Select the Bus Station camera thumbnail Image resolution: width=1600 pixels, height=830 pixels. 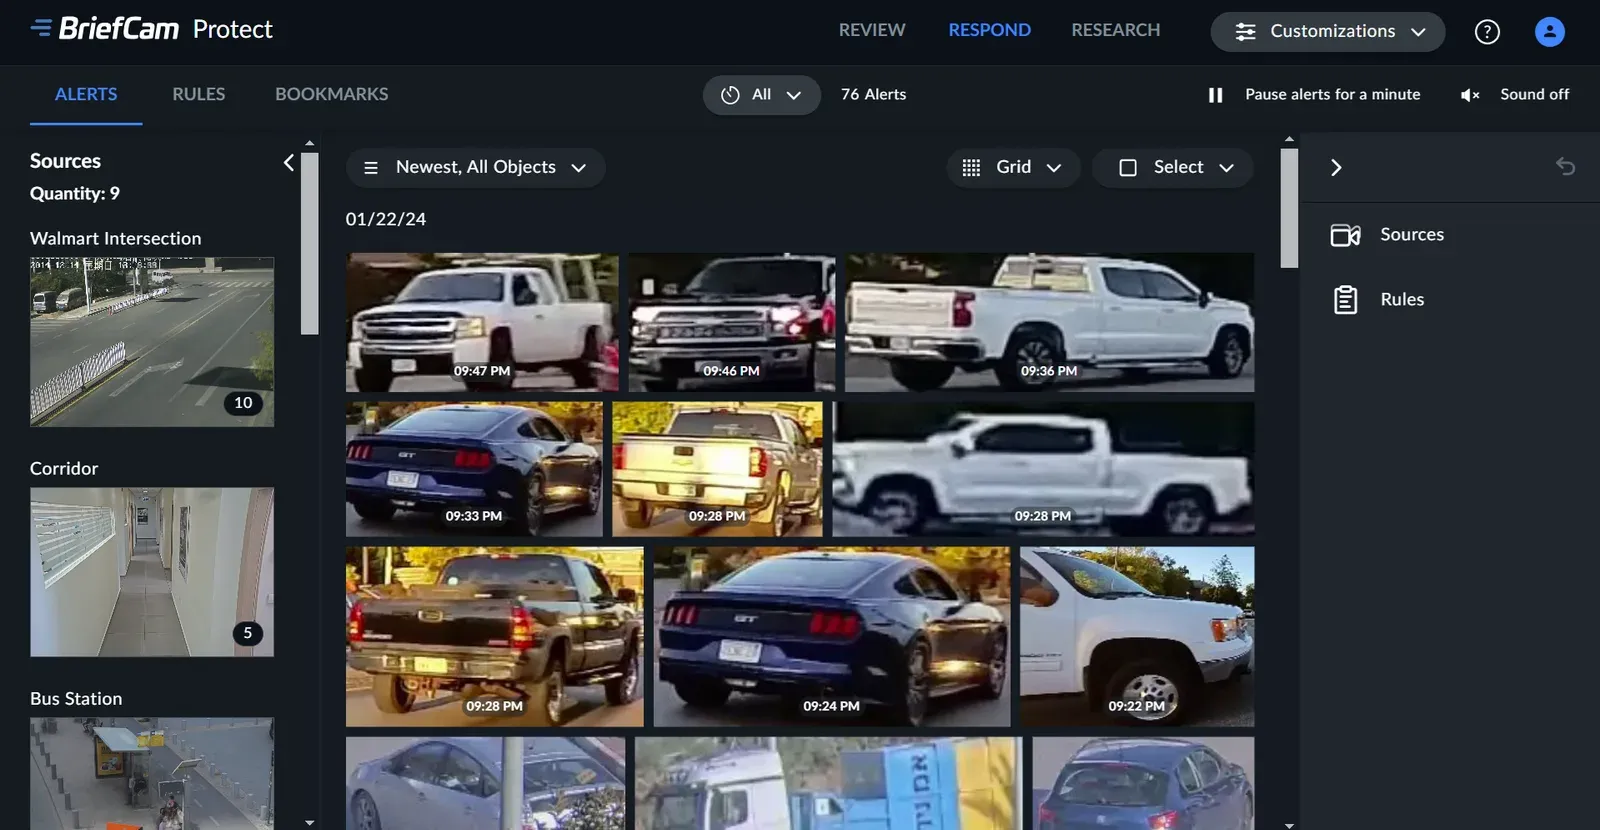point(152,773)
